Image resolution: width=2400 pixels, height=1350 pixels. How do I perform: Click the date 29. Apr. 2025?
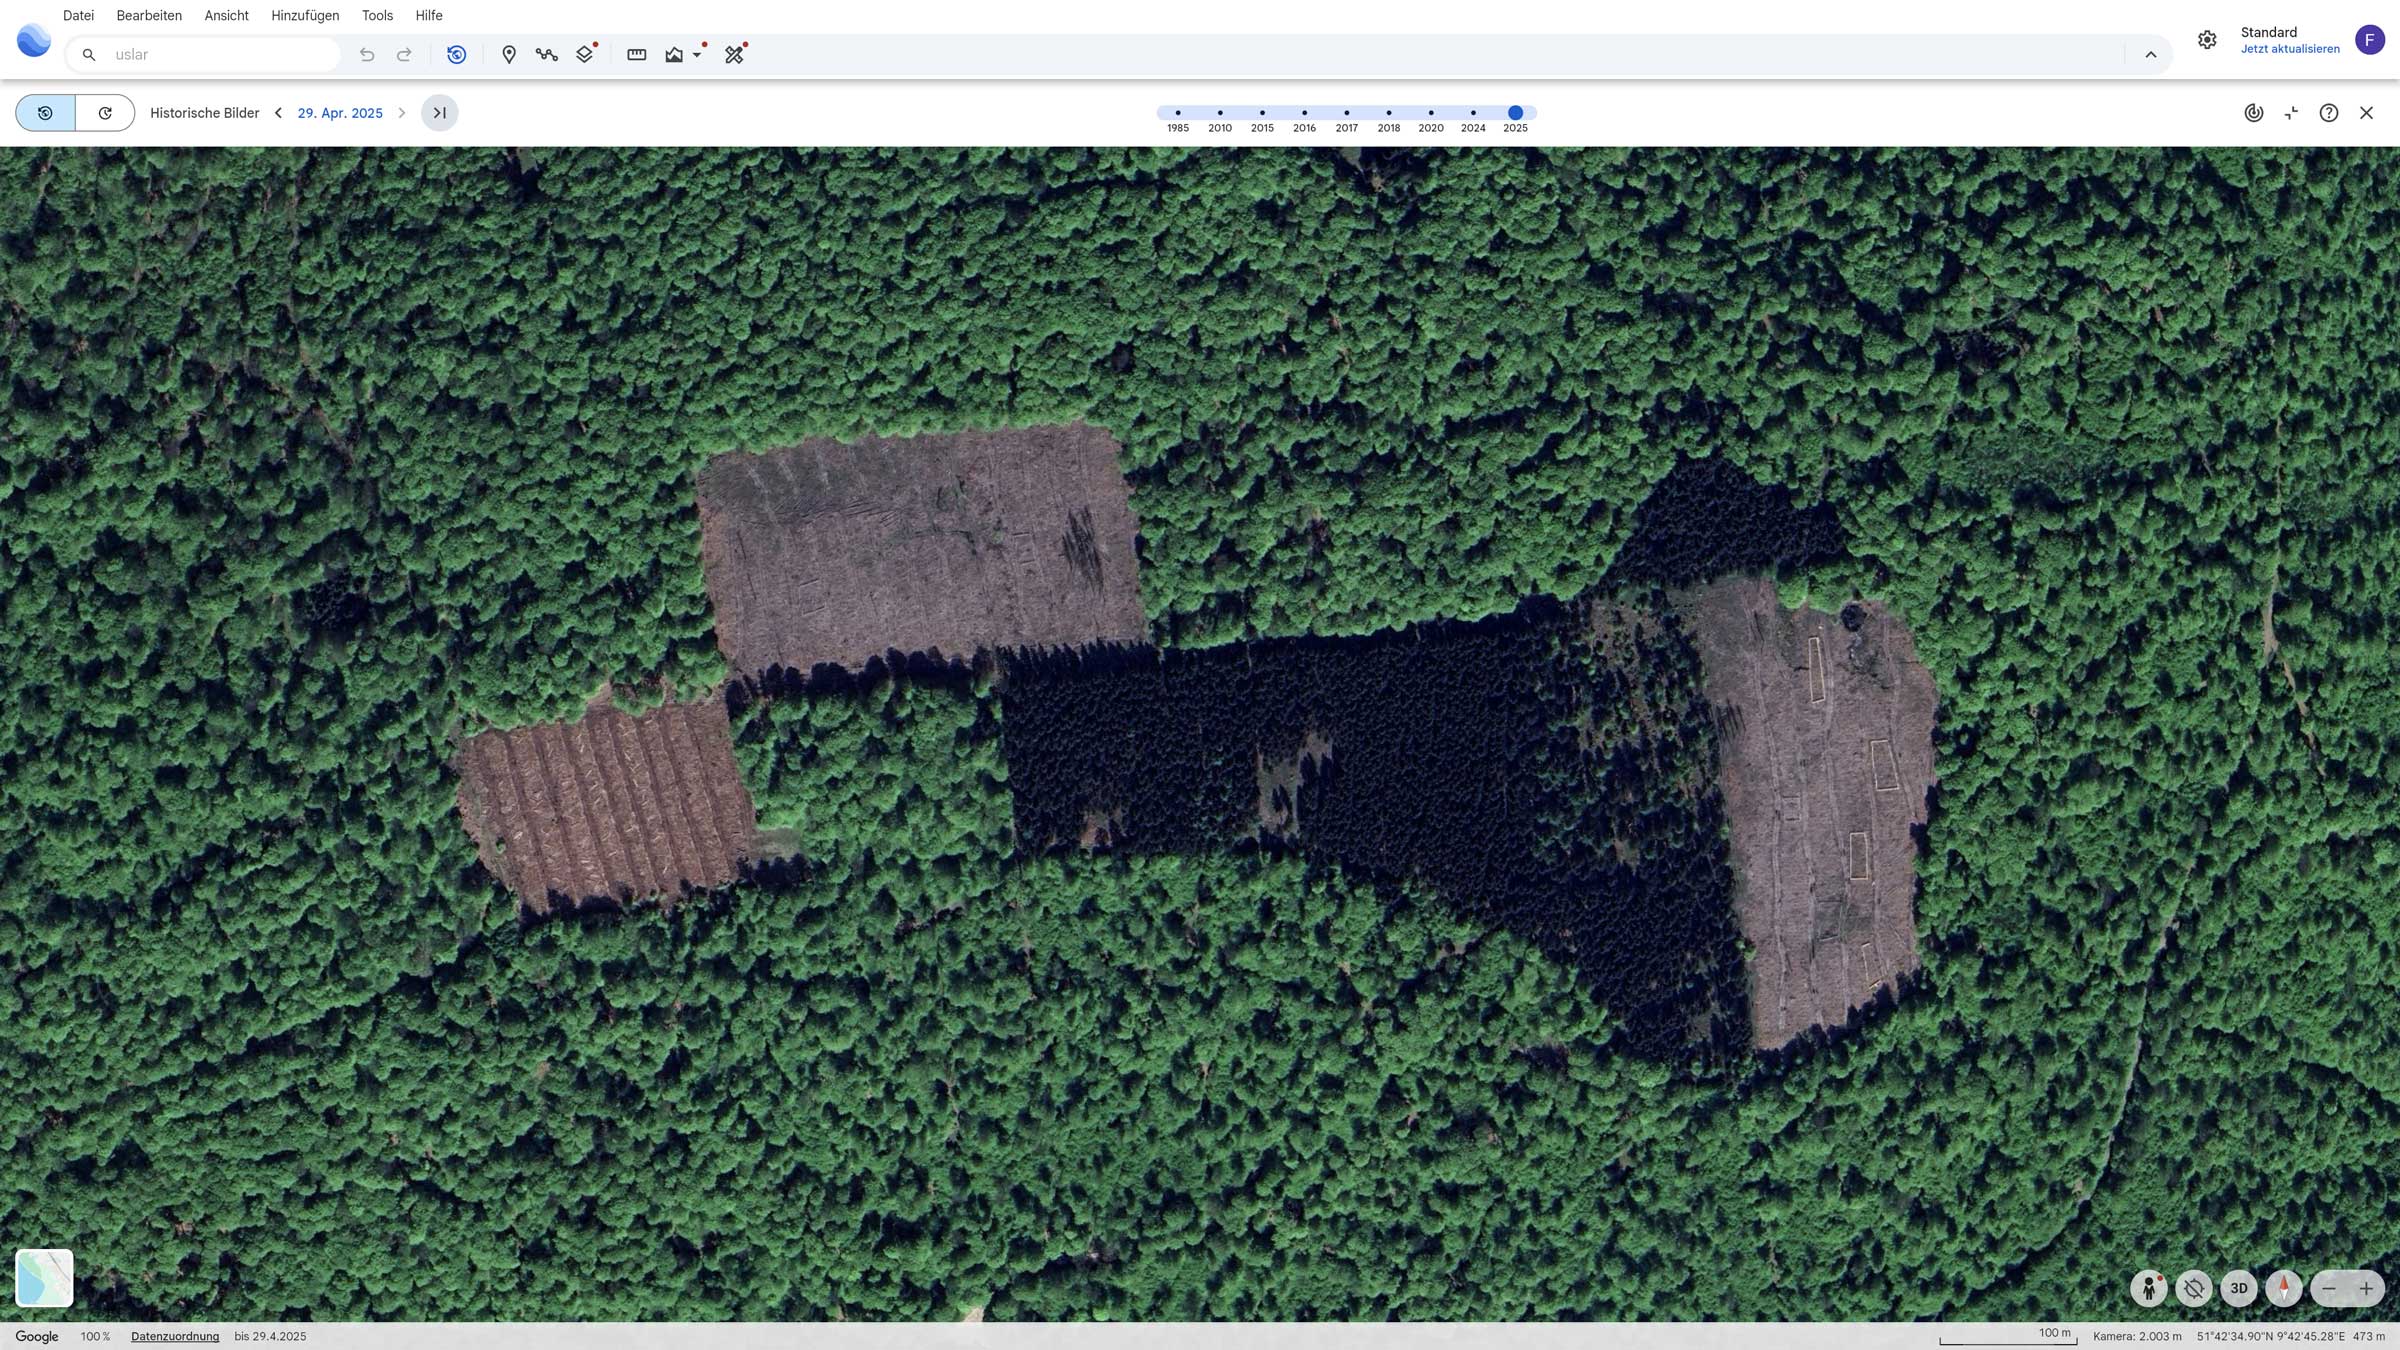340,113
